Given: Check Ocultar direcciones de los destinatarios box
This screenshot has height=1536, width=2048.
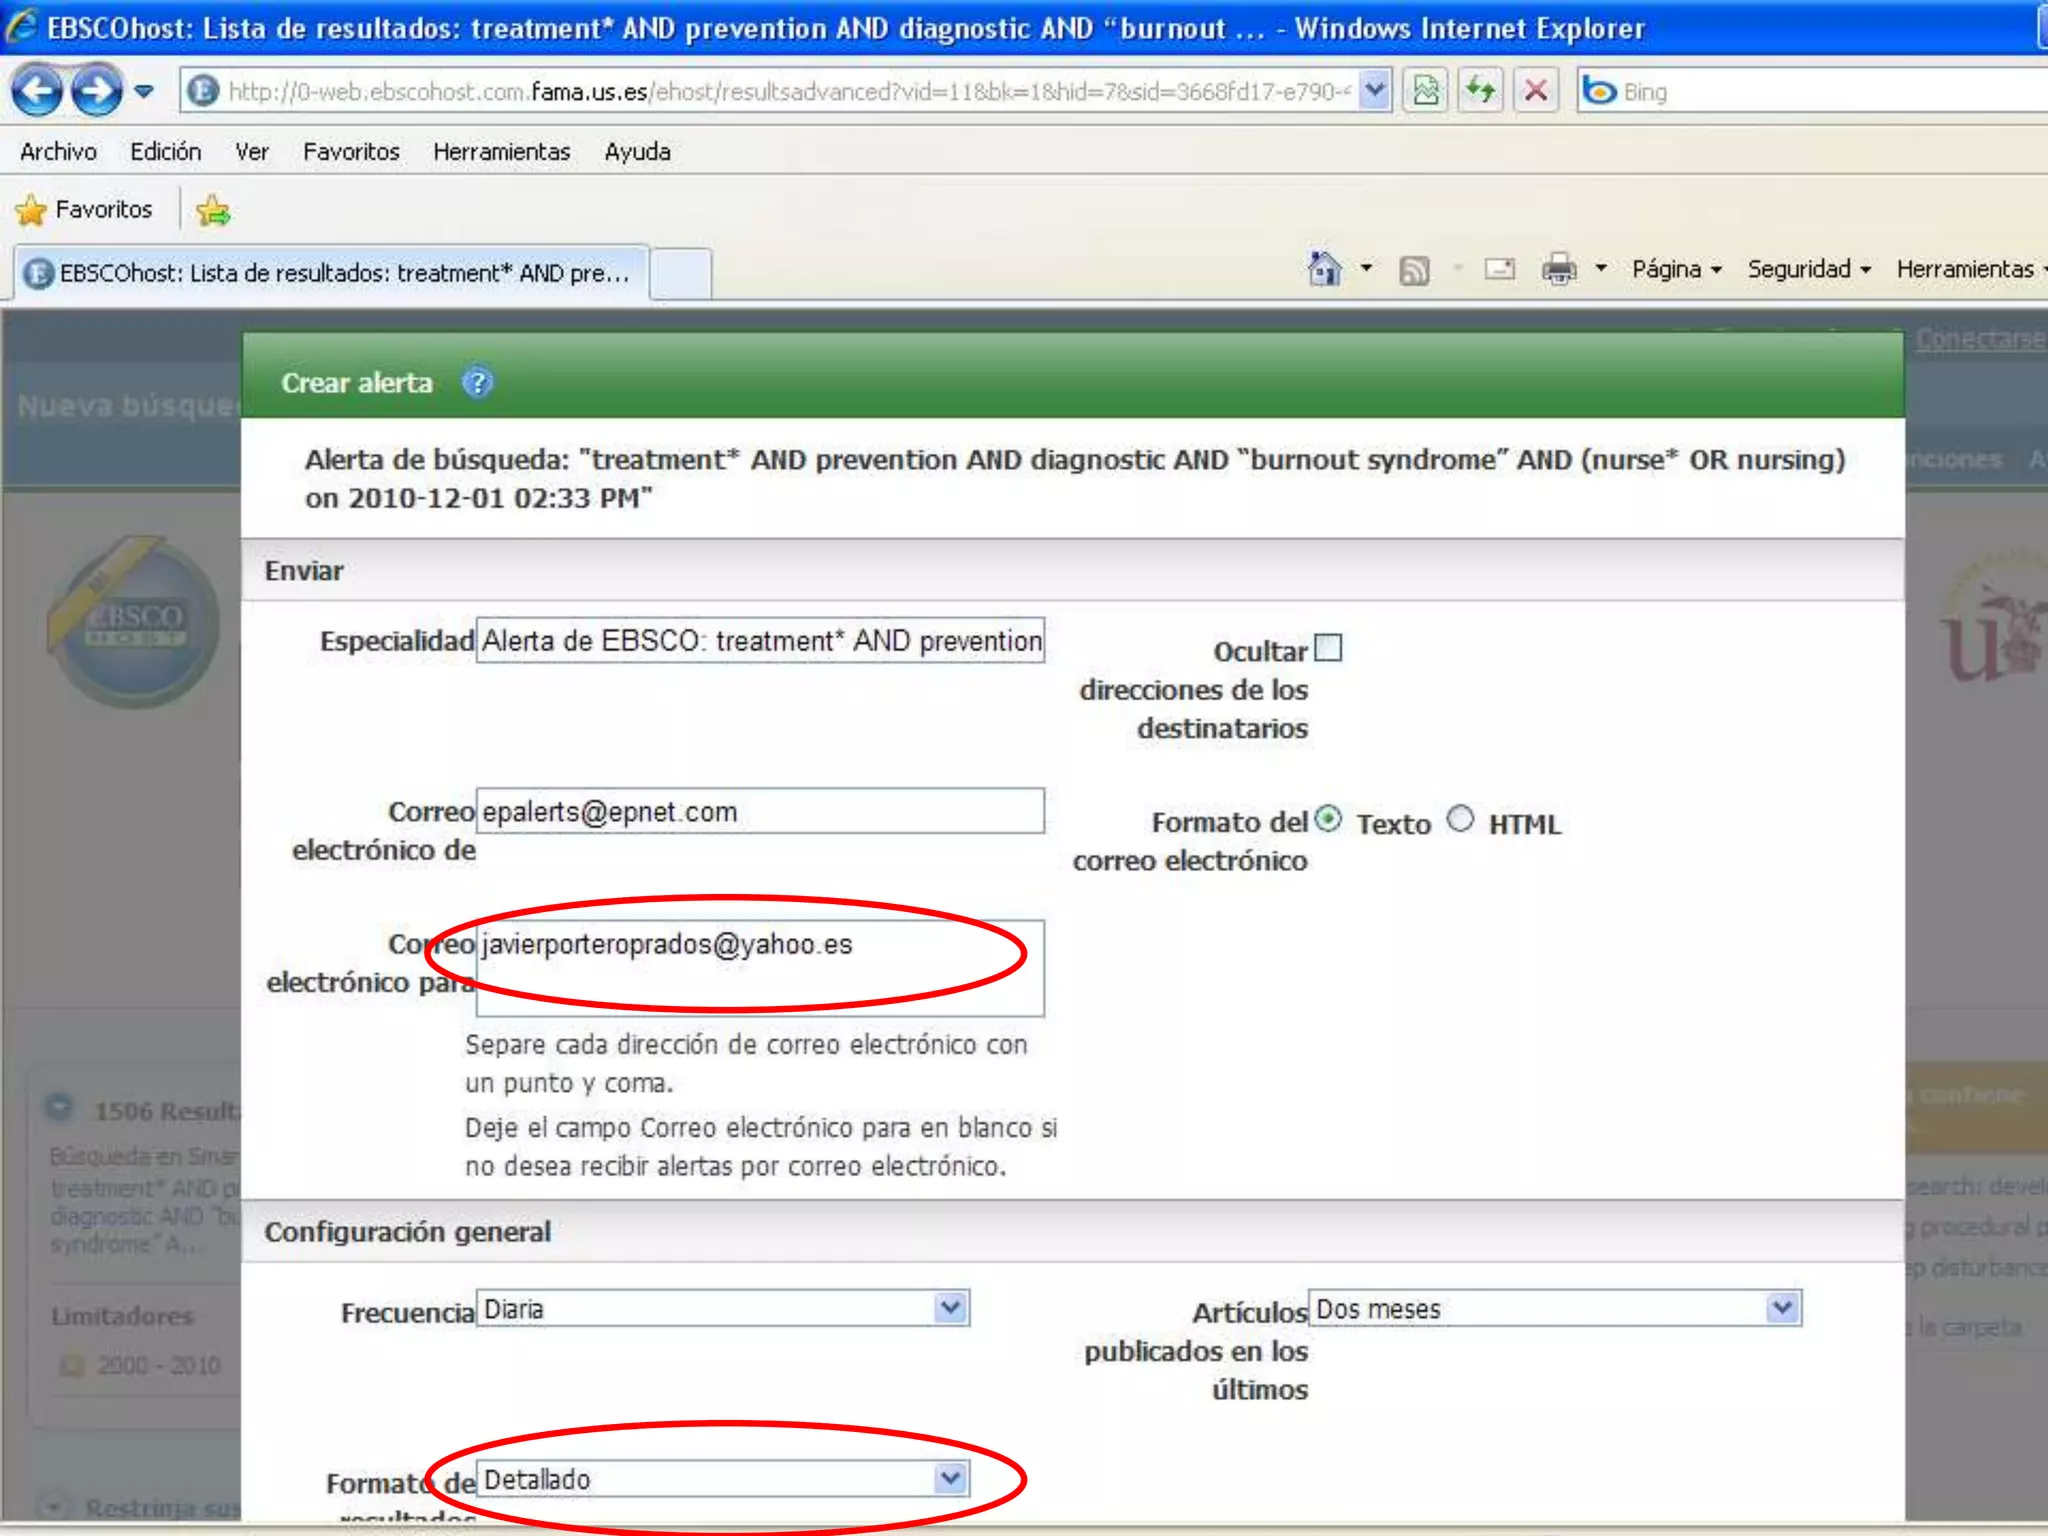Looking at the screenshot, I should pos(1328,648).
